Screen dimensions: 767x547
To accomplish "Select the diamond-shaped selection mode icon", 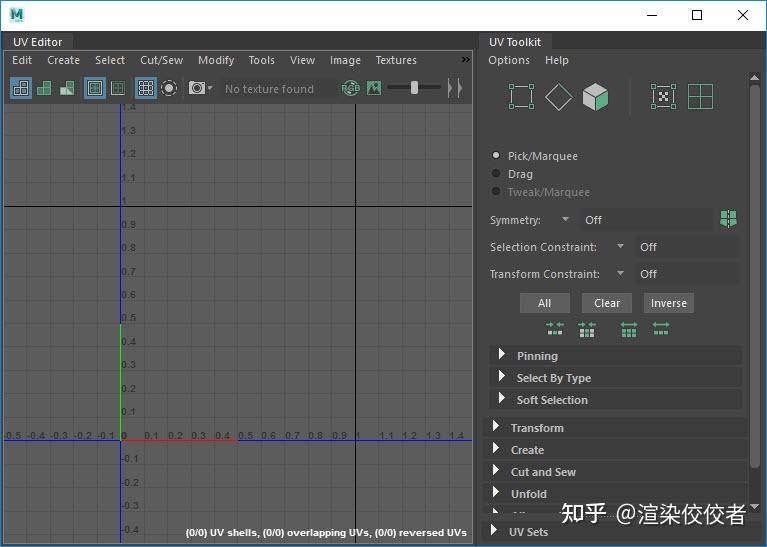I will [559, 96].
